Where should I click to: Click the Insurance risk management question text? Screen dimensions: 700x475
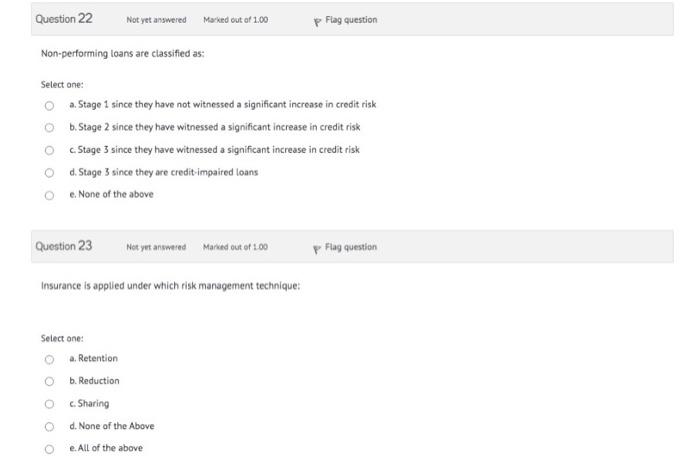click(x=170, y=285)
